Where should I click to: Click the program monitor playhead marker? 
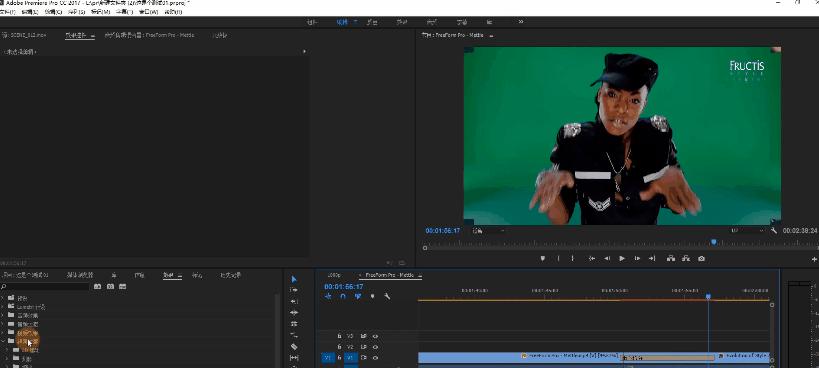(x=713, y=242)
